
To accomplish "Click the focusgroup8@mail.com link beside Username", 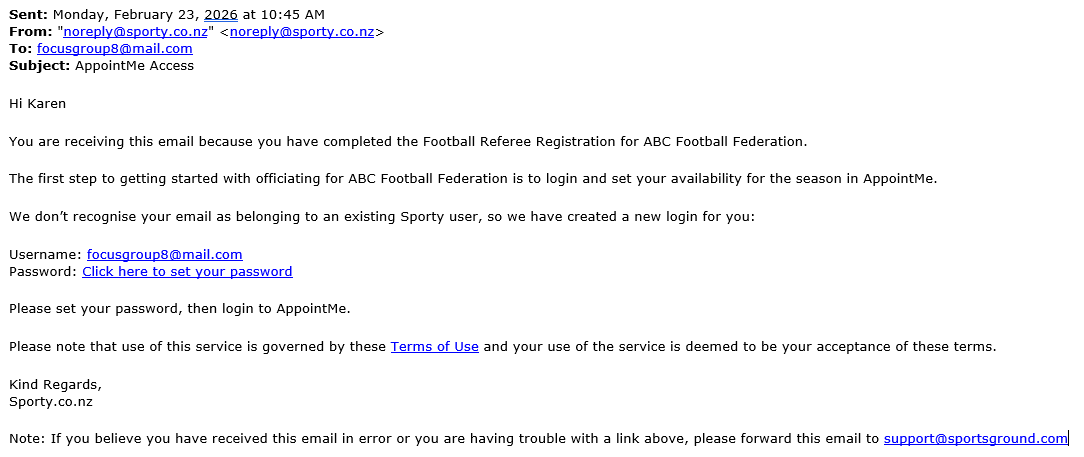I will coord(165,254).
